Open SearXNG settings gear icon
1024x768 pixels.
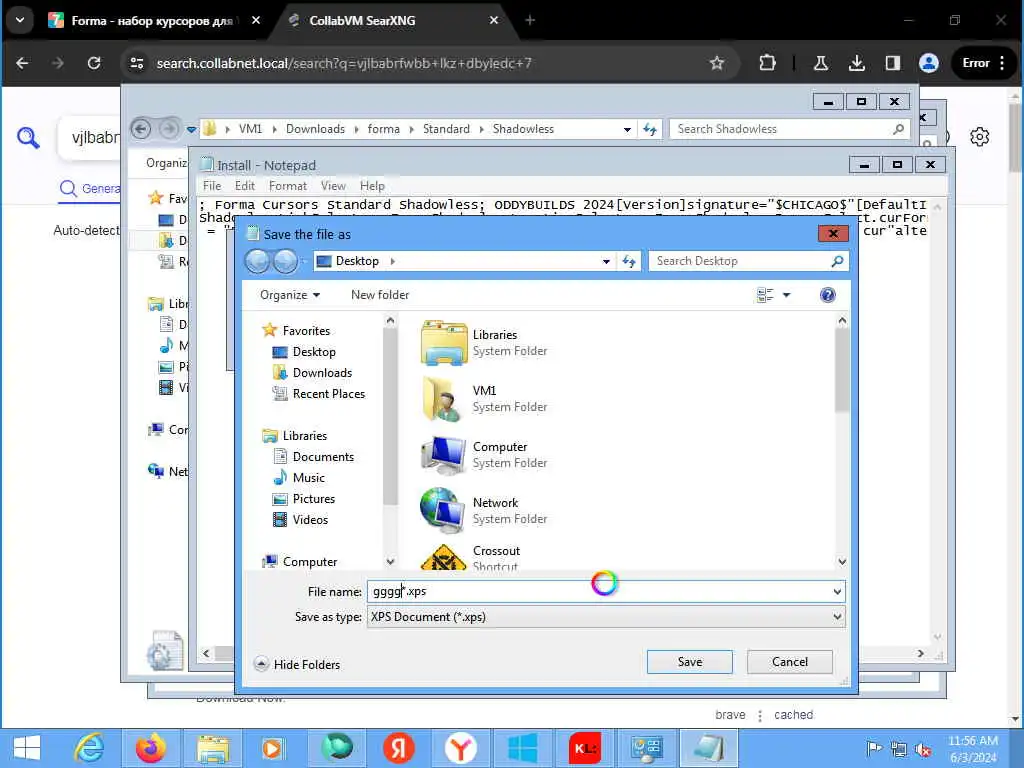(x=979, y=137)
